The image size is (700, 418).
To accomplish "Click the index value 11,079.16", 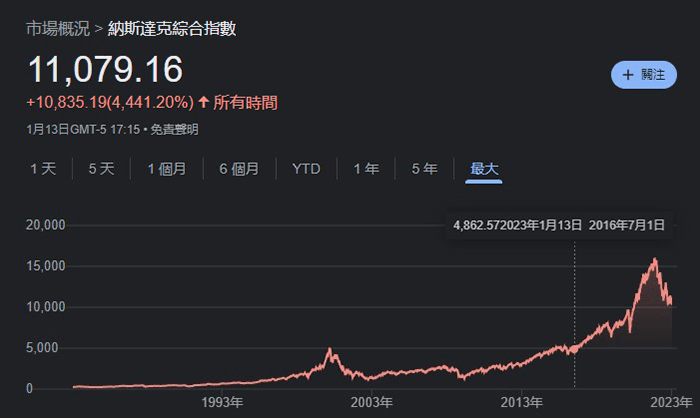I will point(105,69).
